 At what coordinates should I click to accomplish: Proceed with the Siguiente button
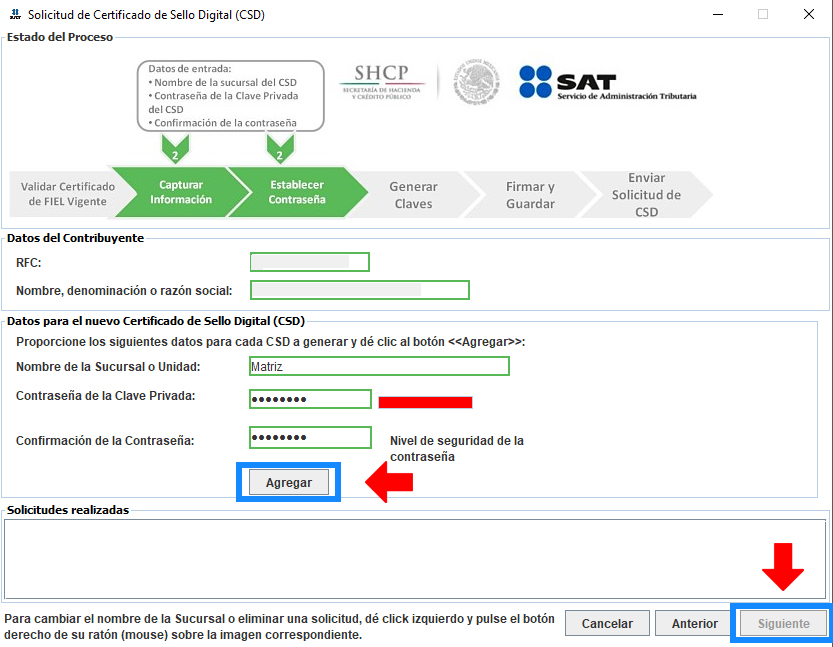coord(783,623)
